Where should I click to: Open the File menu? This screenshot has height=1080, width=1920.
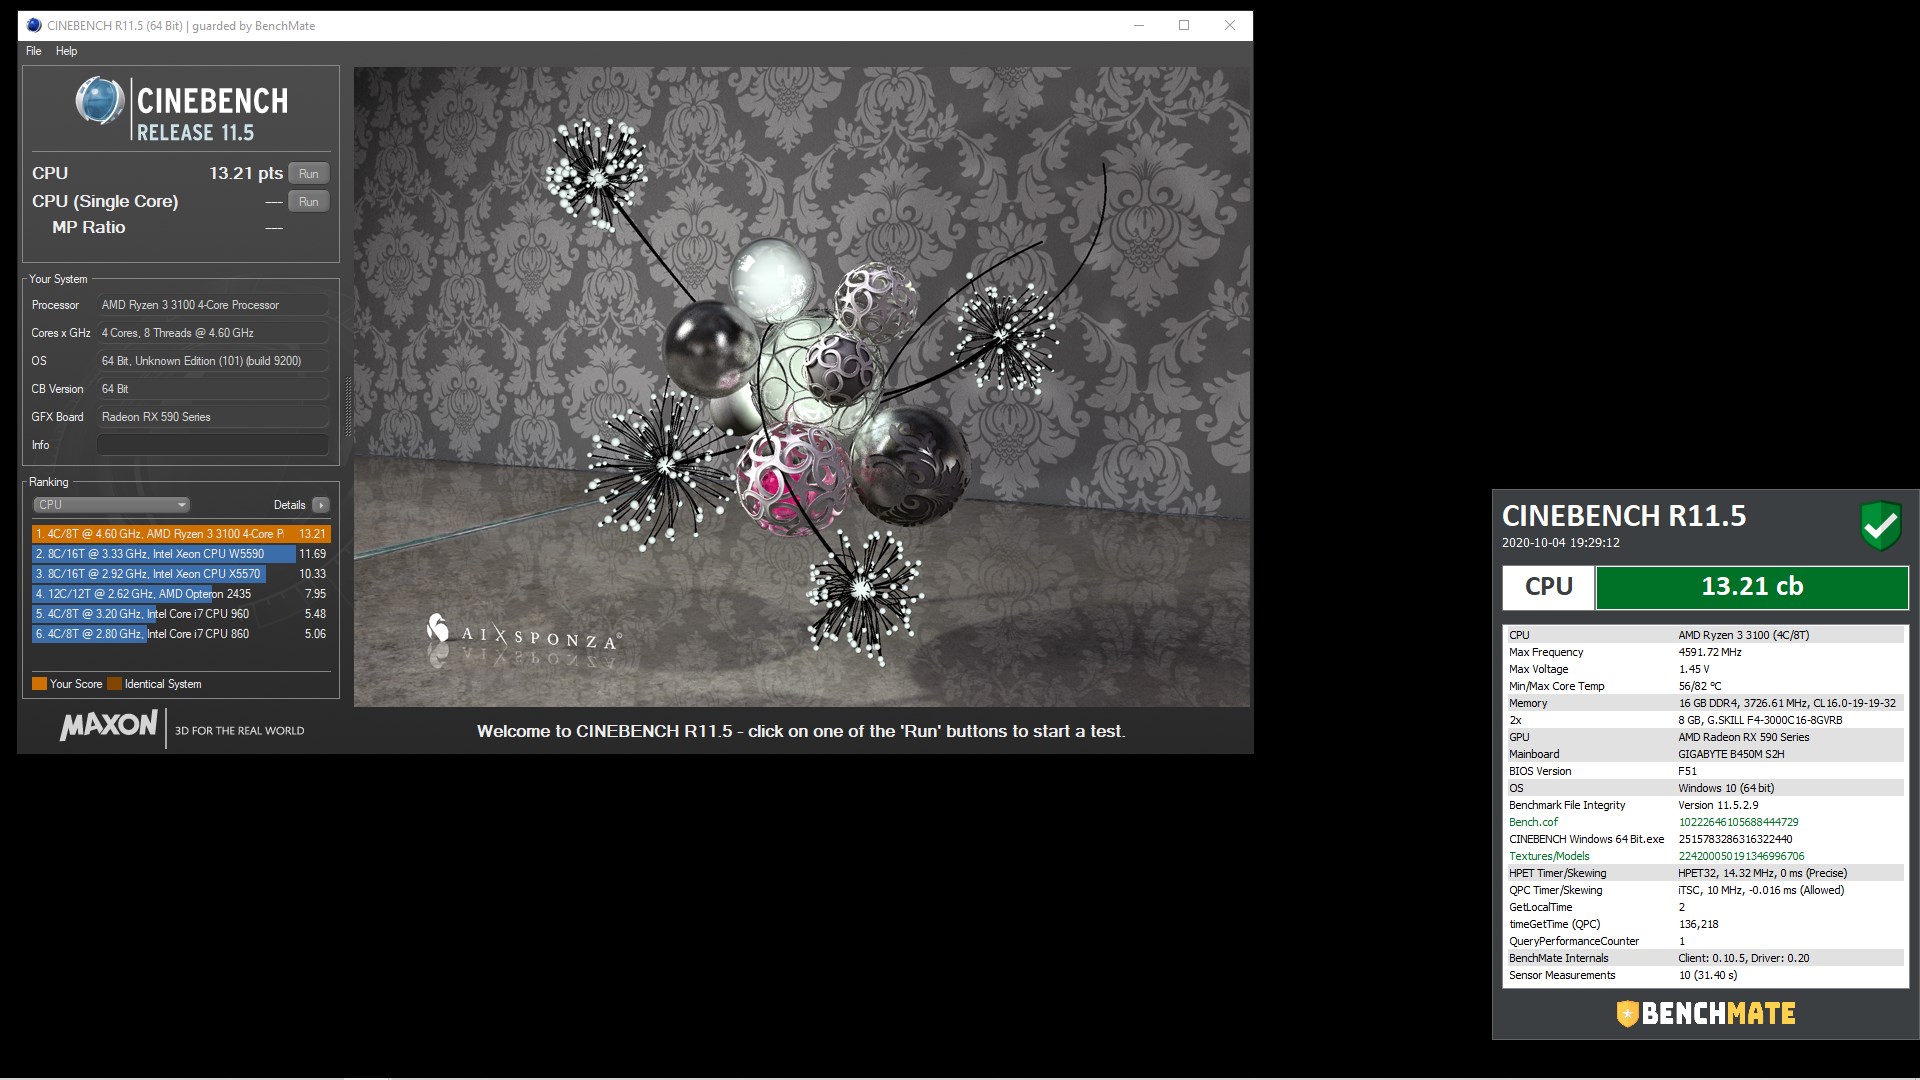33,51
